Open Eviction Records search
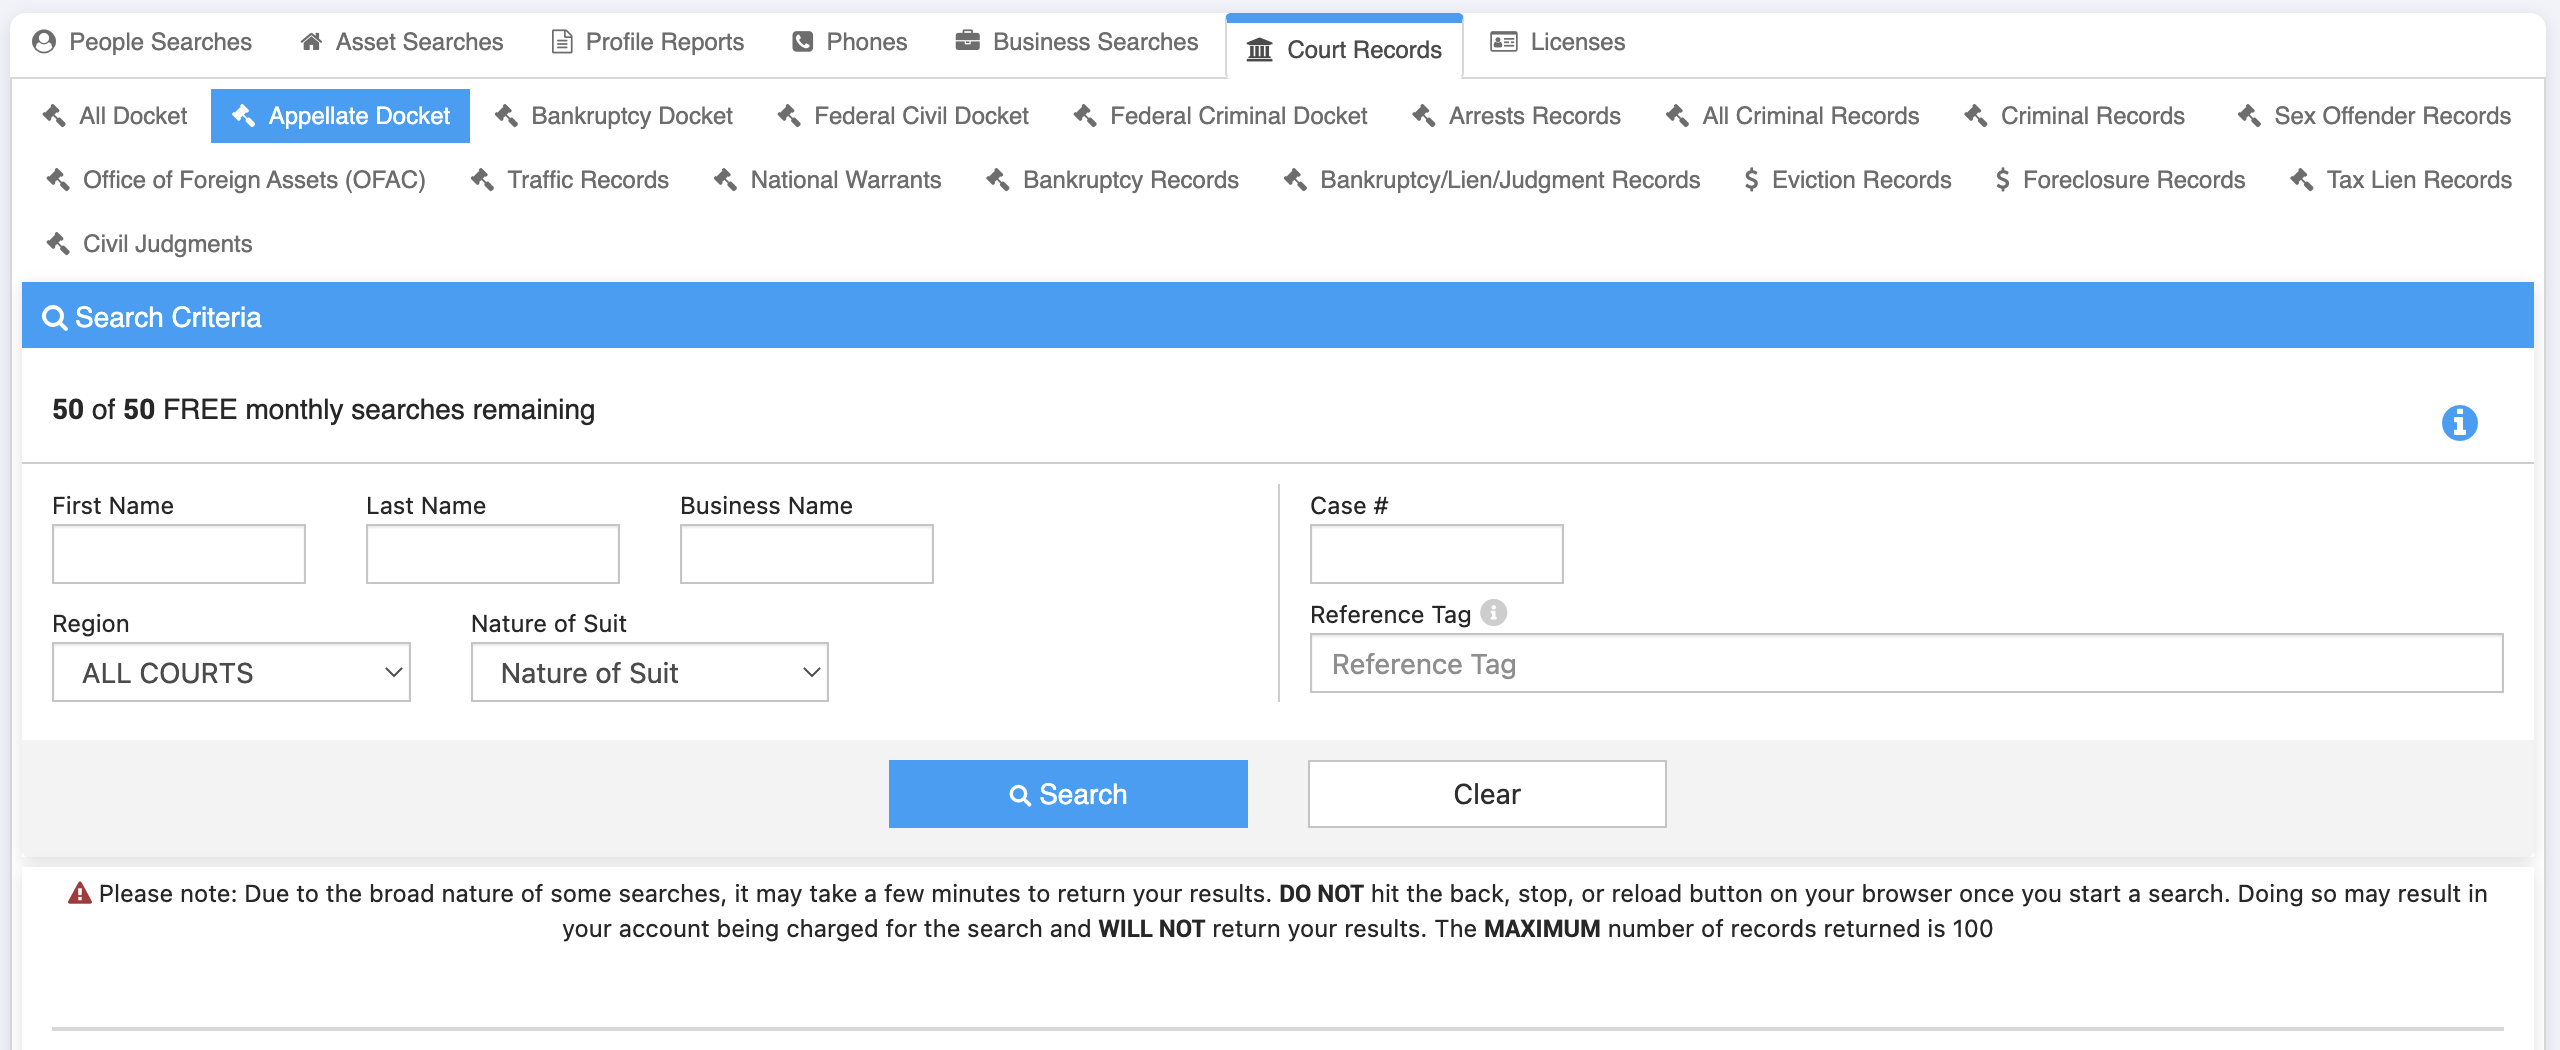The image size is (2560, 1050). point(1847,180)
